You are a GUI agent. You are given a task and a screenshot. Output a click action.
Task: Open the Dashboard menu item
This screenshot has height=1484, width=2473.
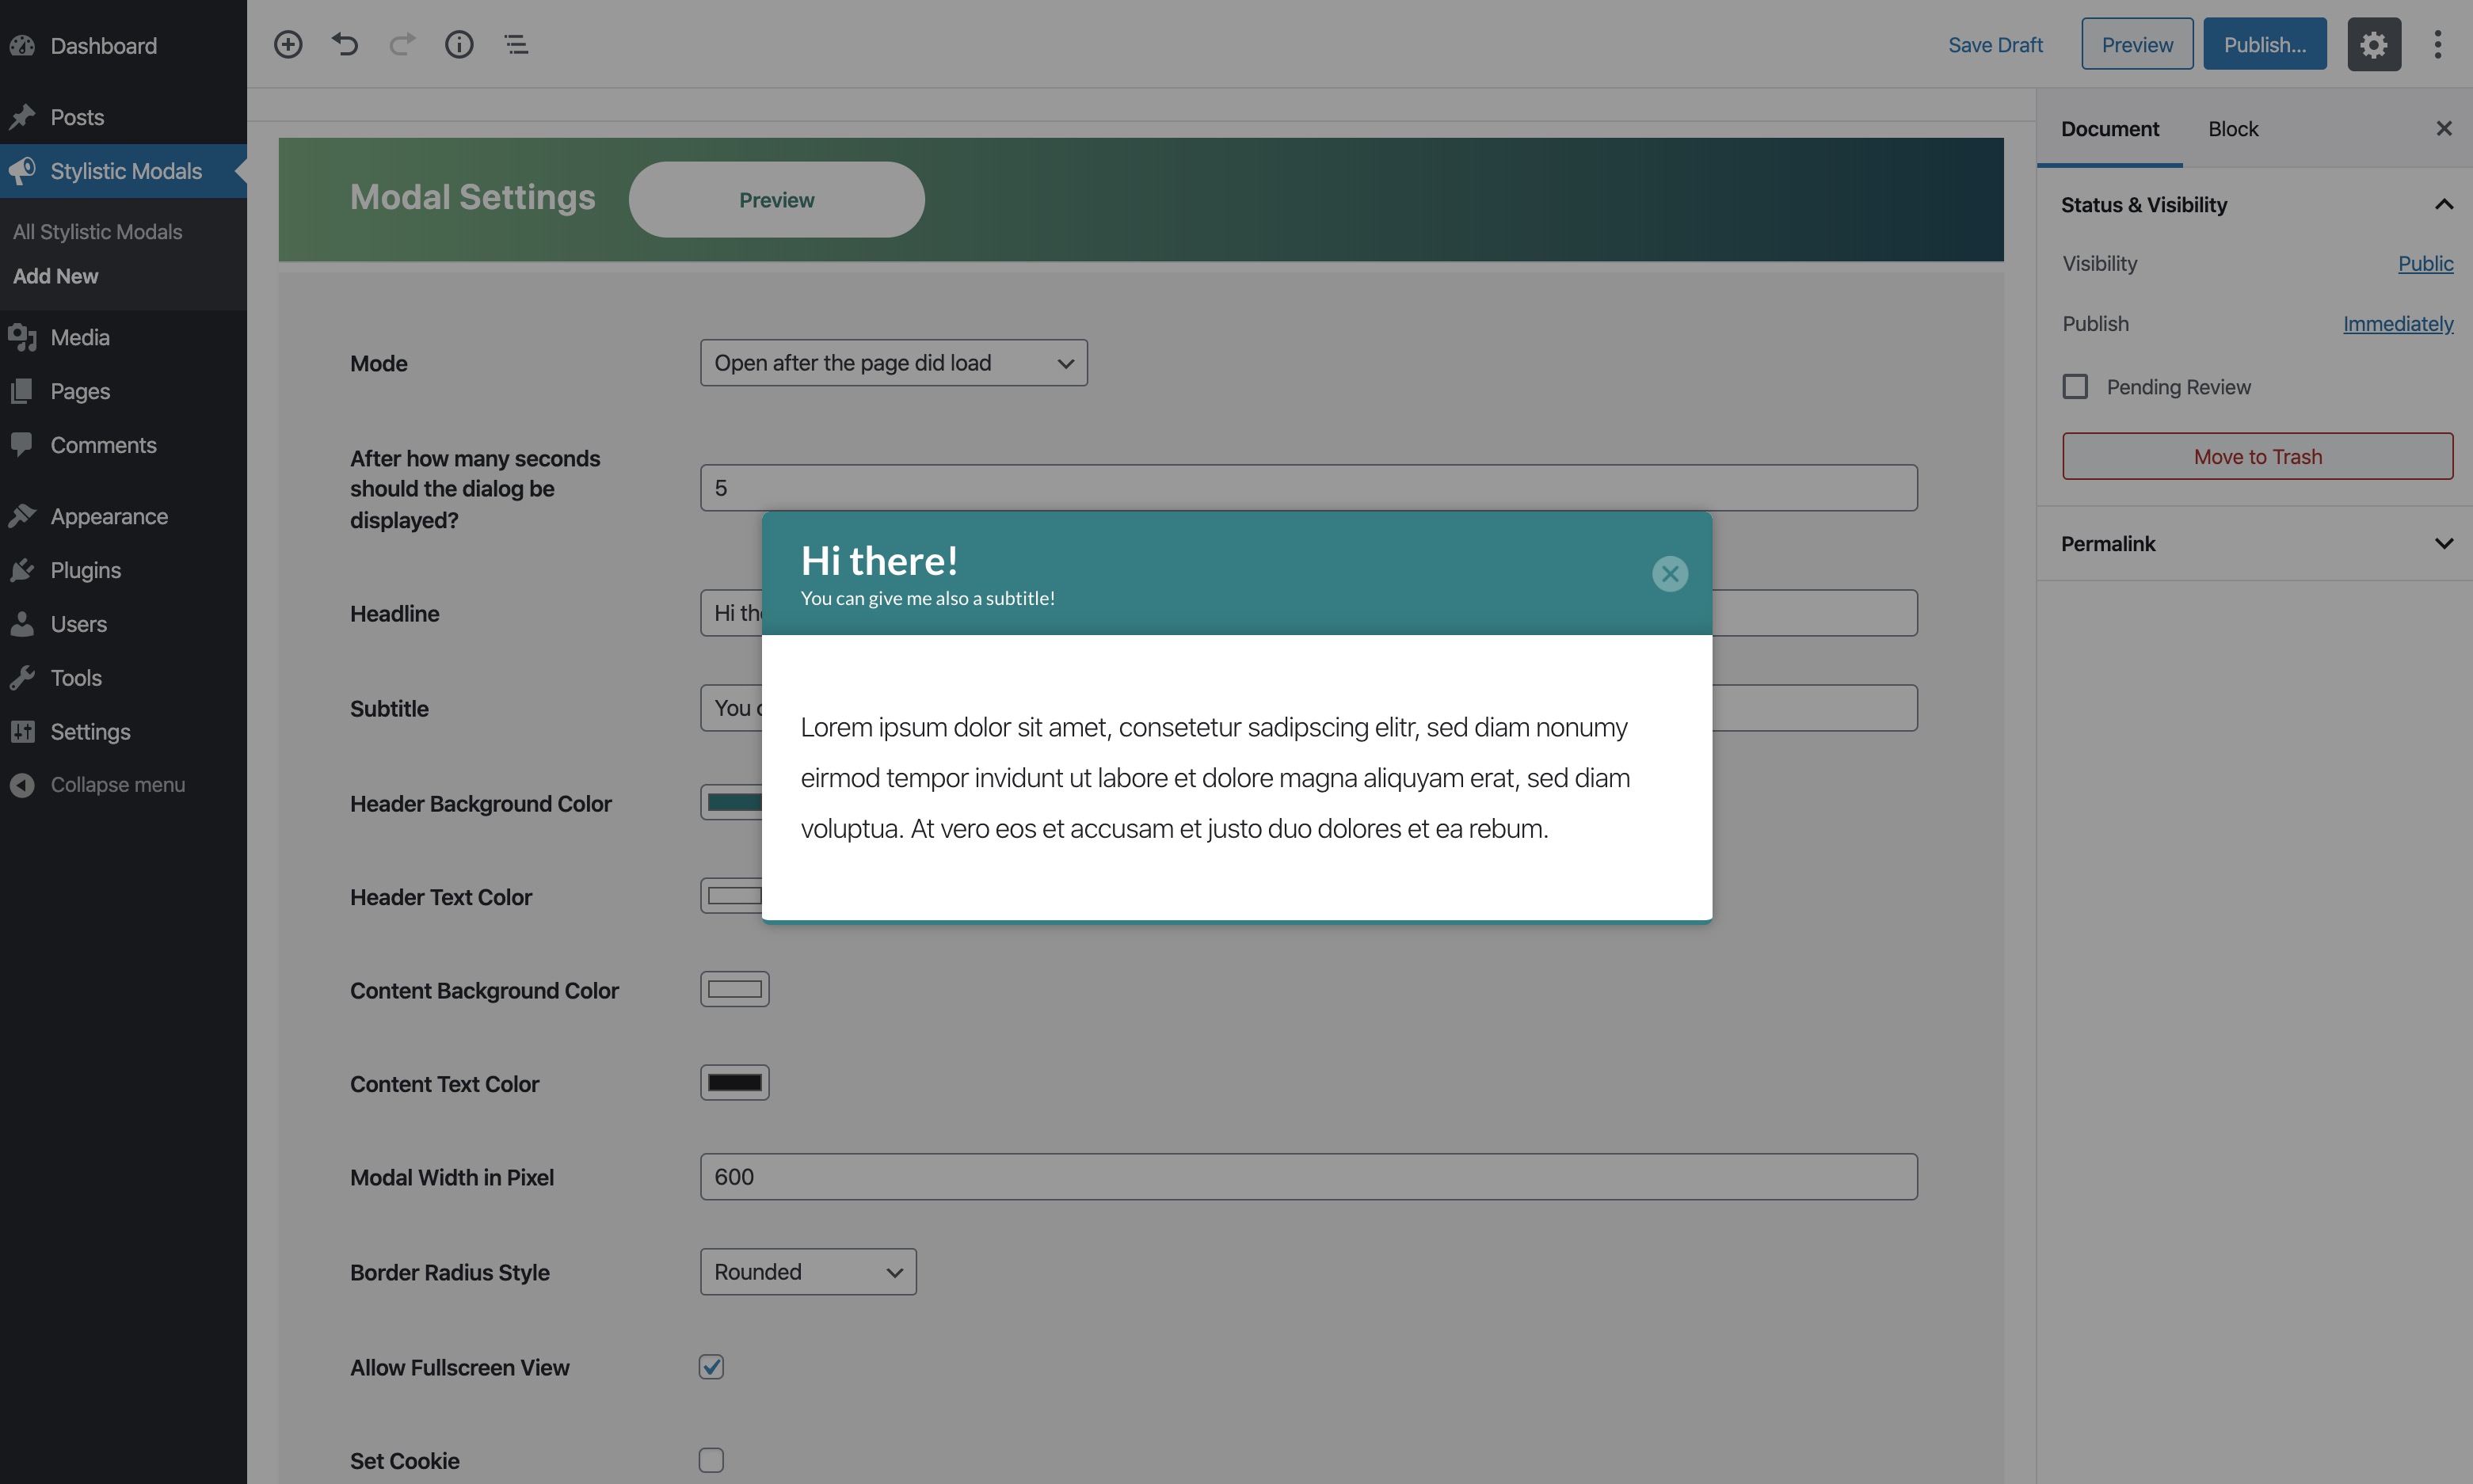coord(123,46)
